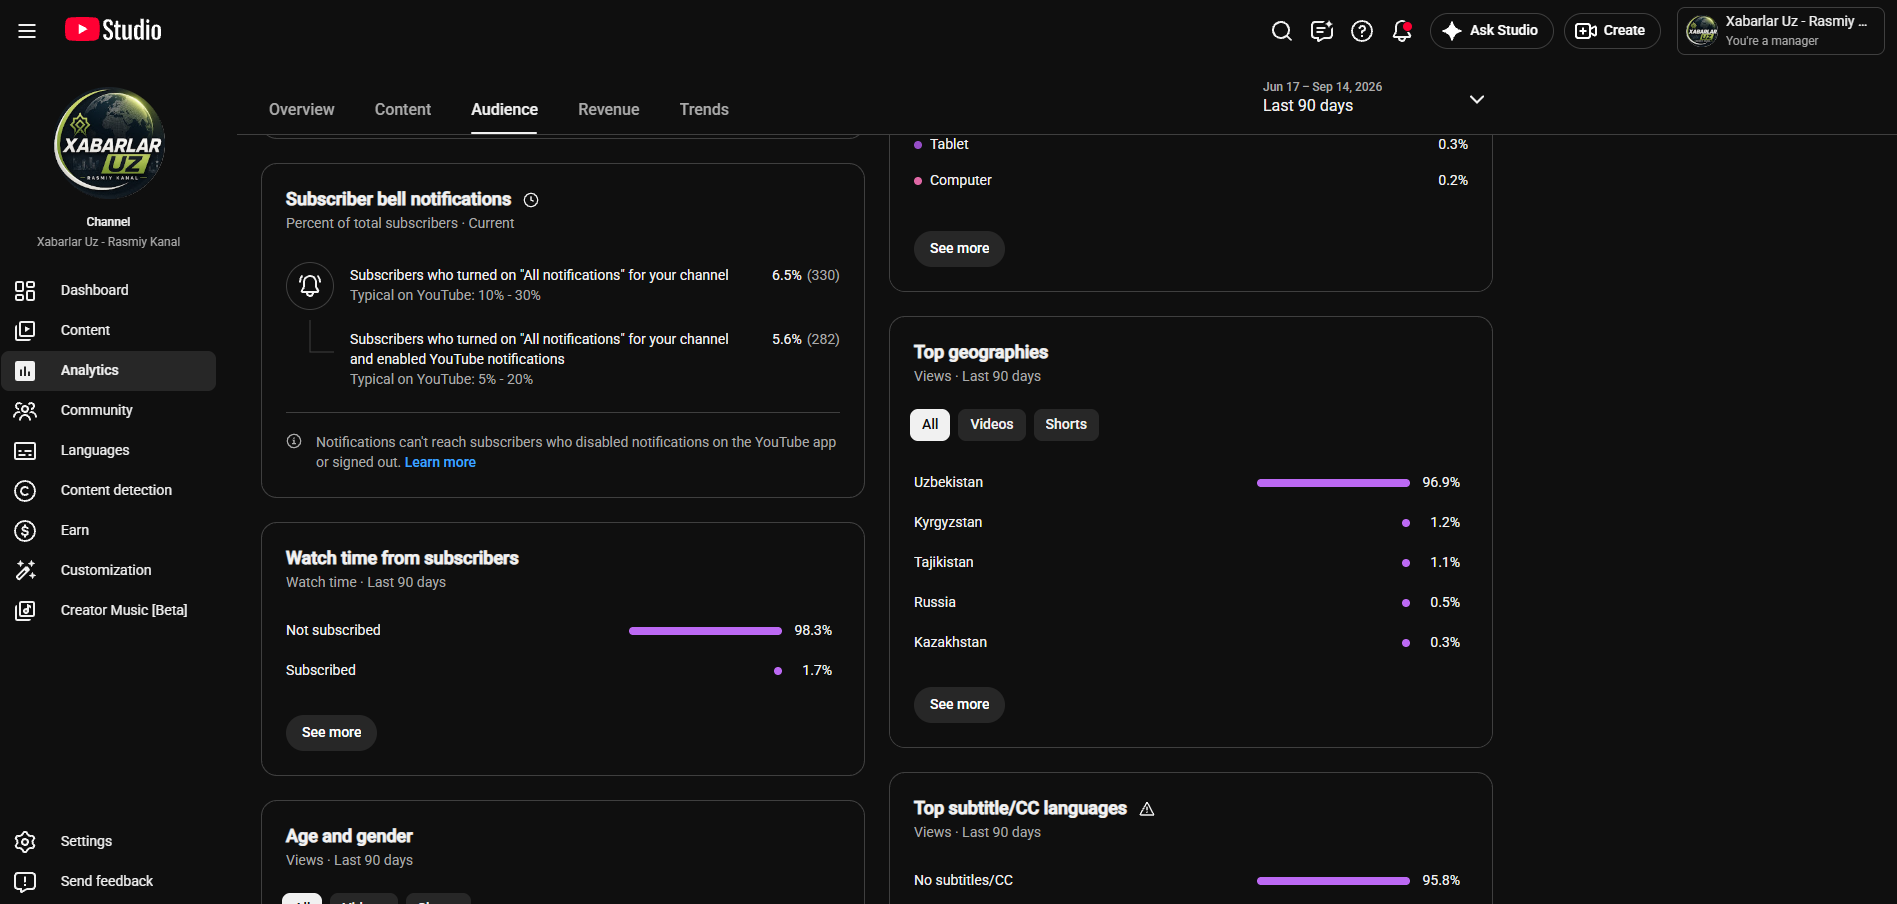1897x904 pixels.
Task: Open the hamburger navigation menu
Action: tap(27, 31)
